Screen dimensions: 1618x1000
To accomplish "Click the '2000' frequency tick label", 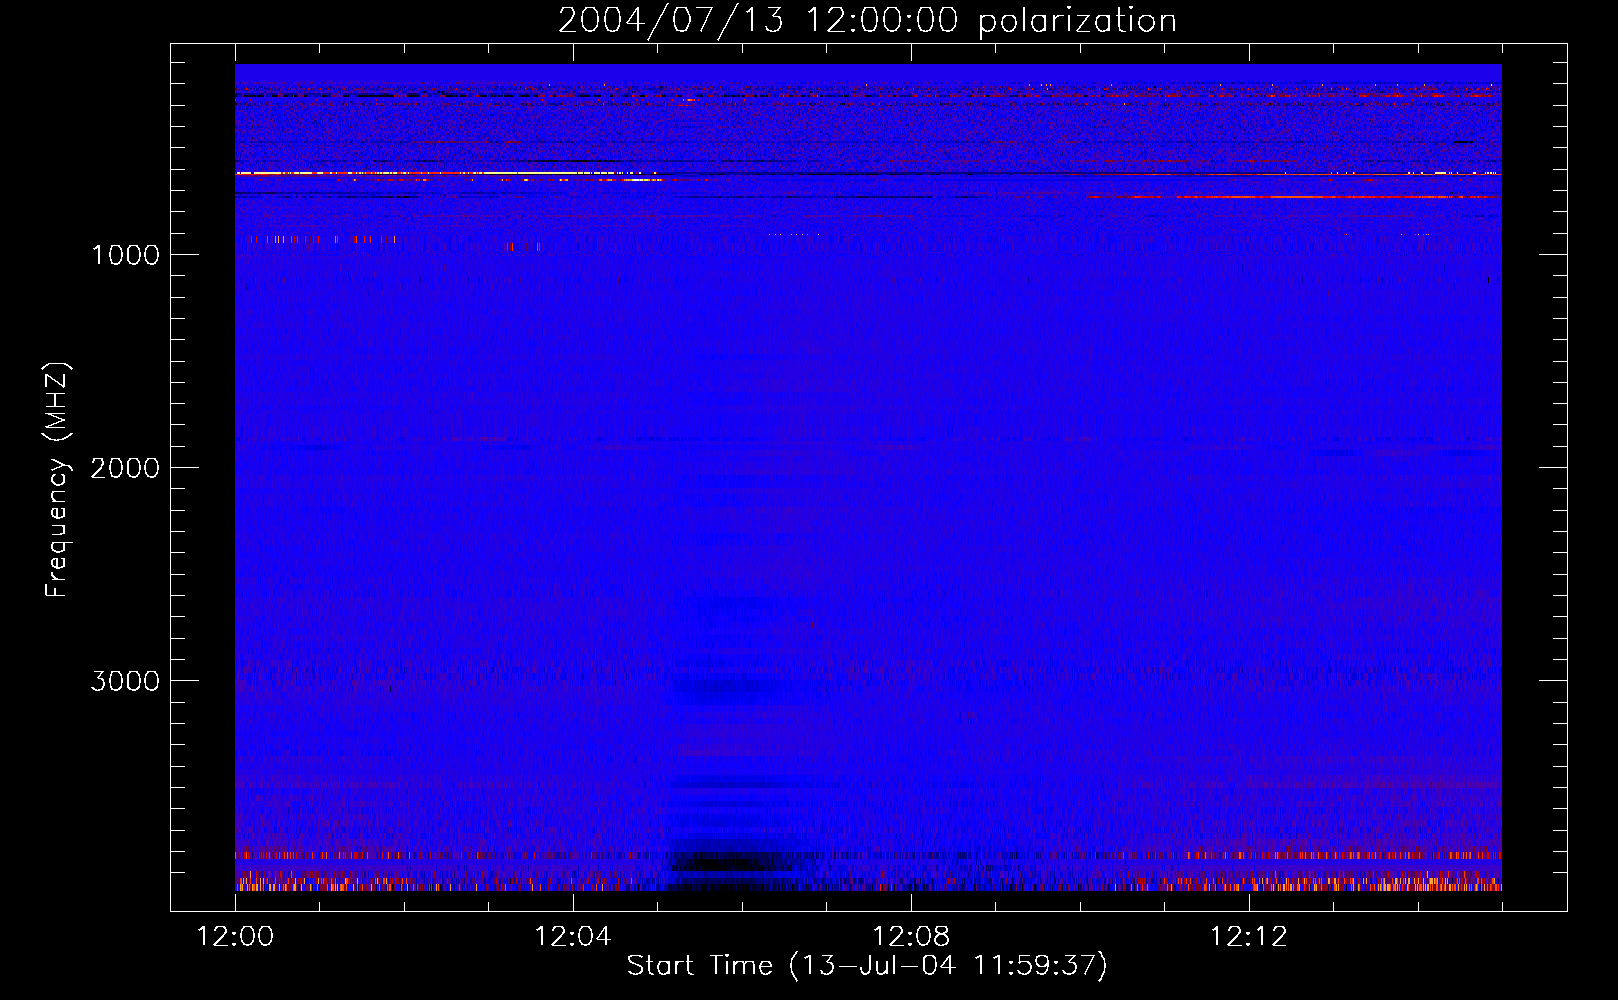I will [x=125, y=468].
